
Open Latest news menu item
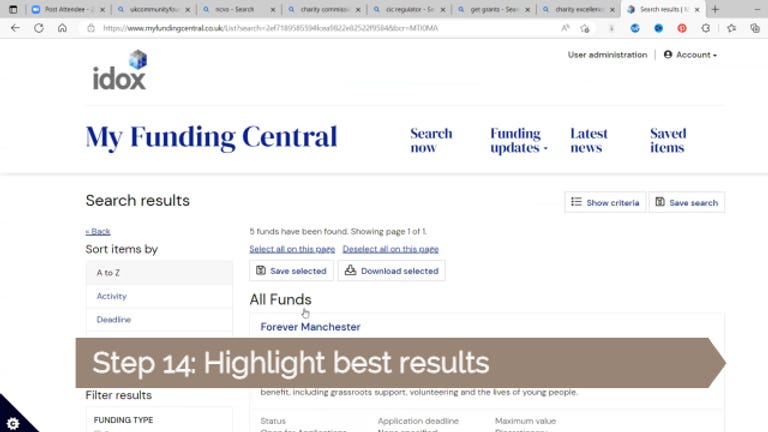tap(589, 141)
